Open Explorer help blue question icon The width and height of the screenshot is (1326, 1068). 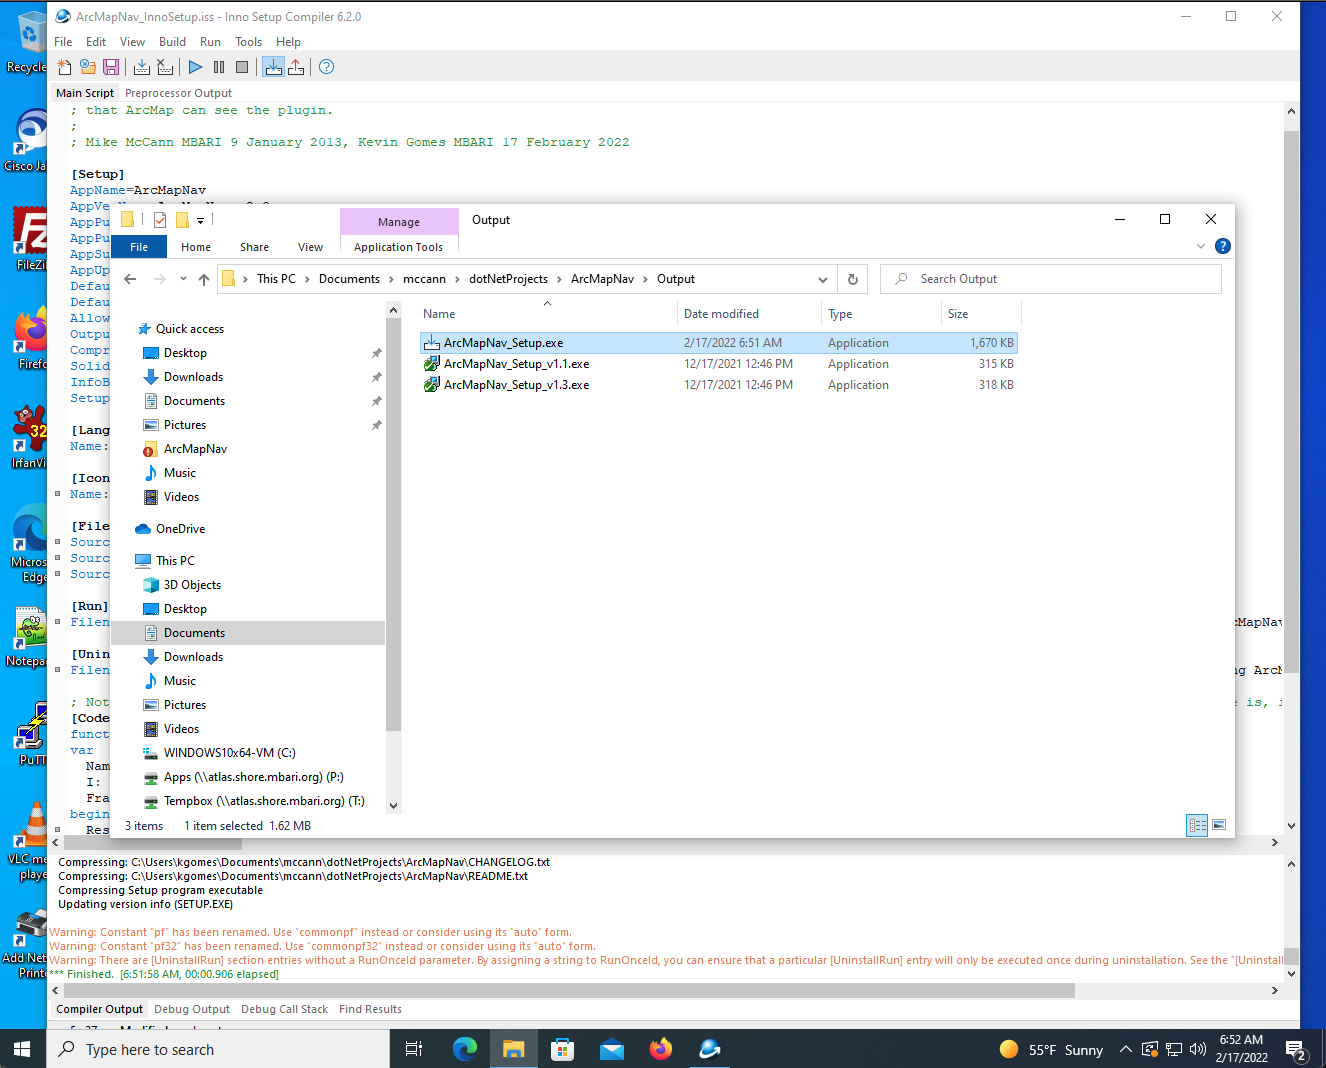point(1222,246)
